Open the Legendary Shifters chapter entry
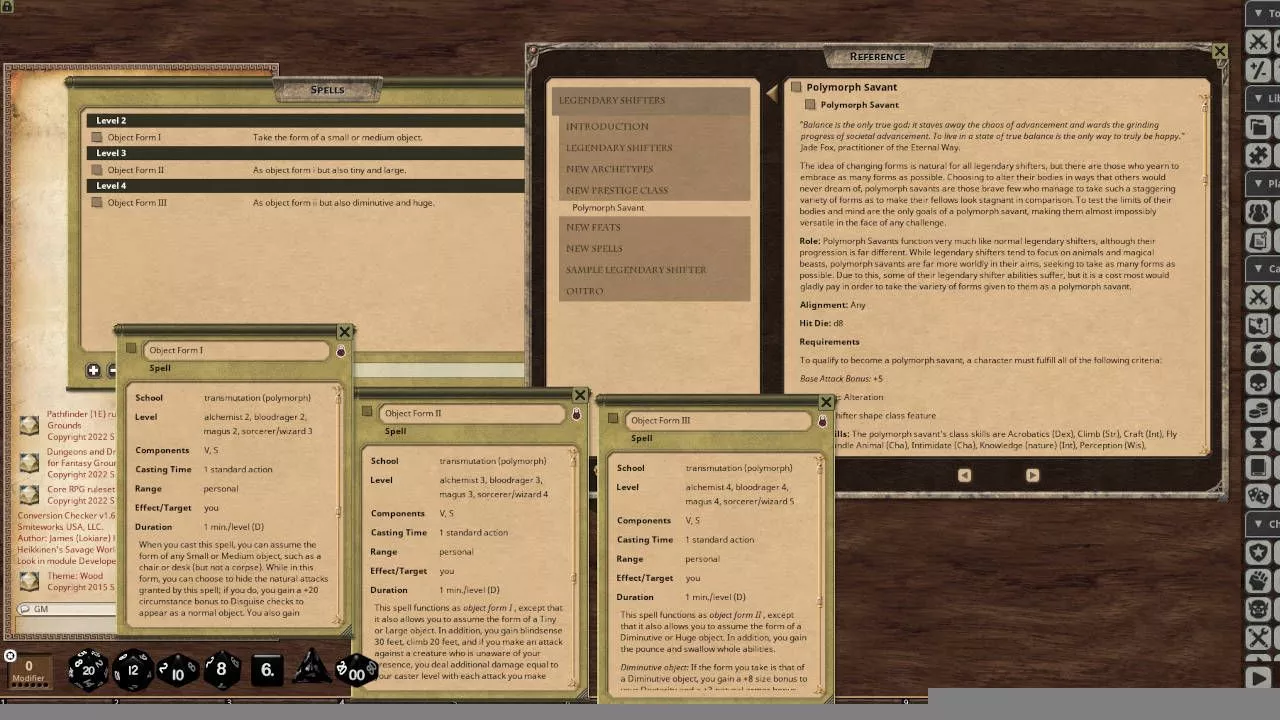1280x720 pixels. point(651,148)
